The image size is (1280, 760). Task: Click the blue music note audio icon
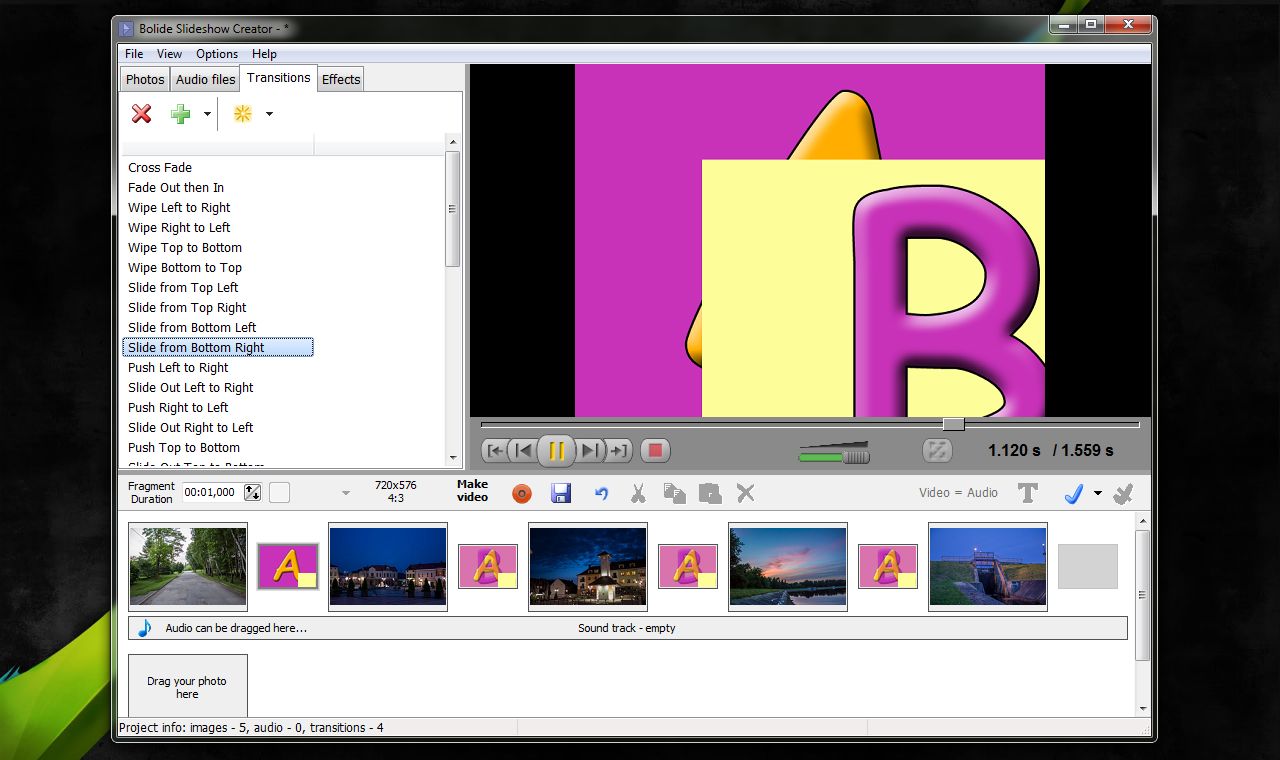146,628
